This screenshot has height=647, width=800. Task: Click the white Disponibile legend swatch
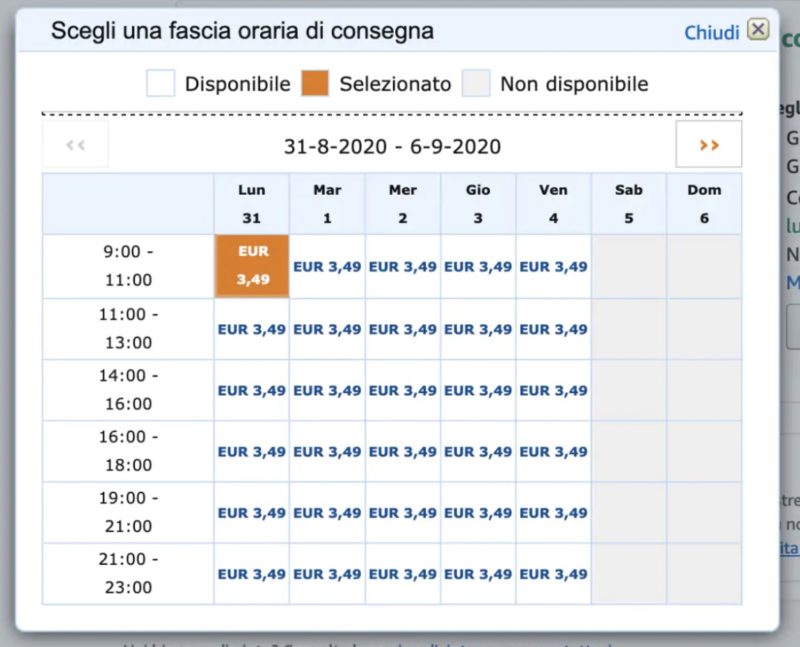(160, 83)
